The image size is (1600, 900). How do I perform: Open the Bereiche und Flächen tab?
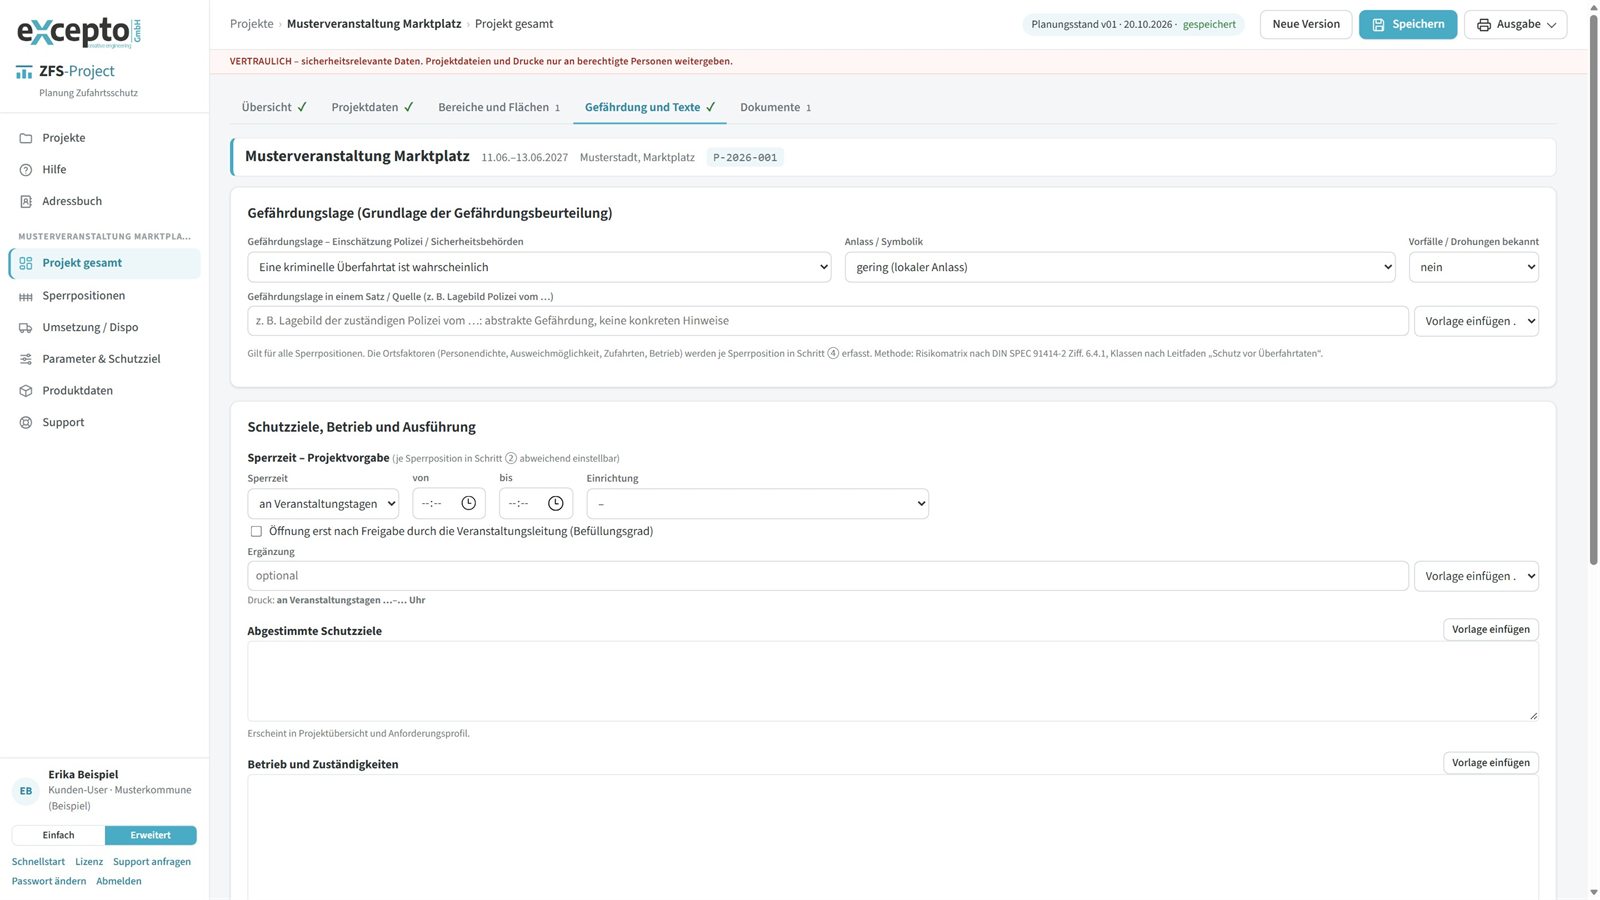tap(499, 107)
